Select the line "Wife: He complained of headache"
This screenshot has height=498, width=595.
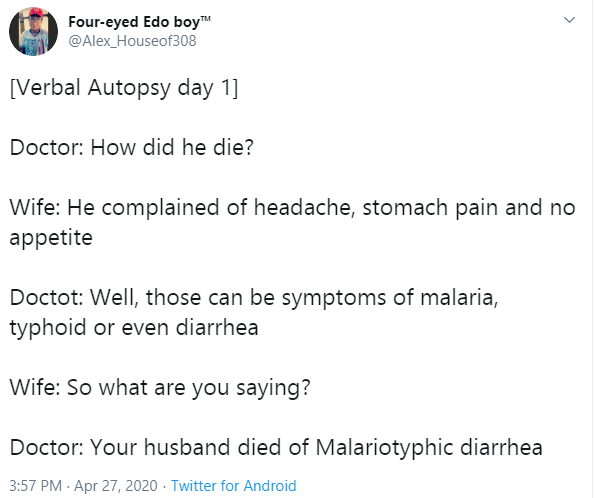[181, 207]
